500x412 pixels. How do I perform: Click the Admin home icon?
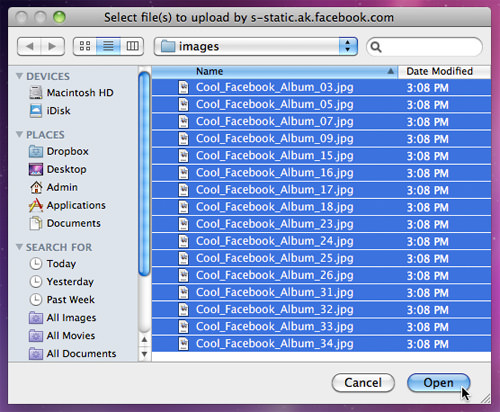pos(36,187)
